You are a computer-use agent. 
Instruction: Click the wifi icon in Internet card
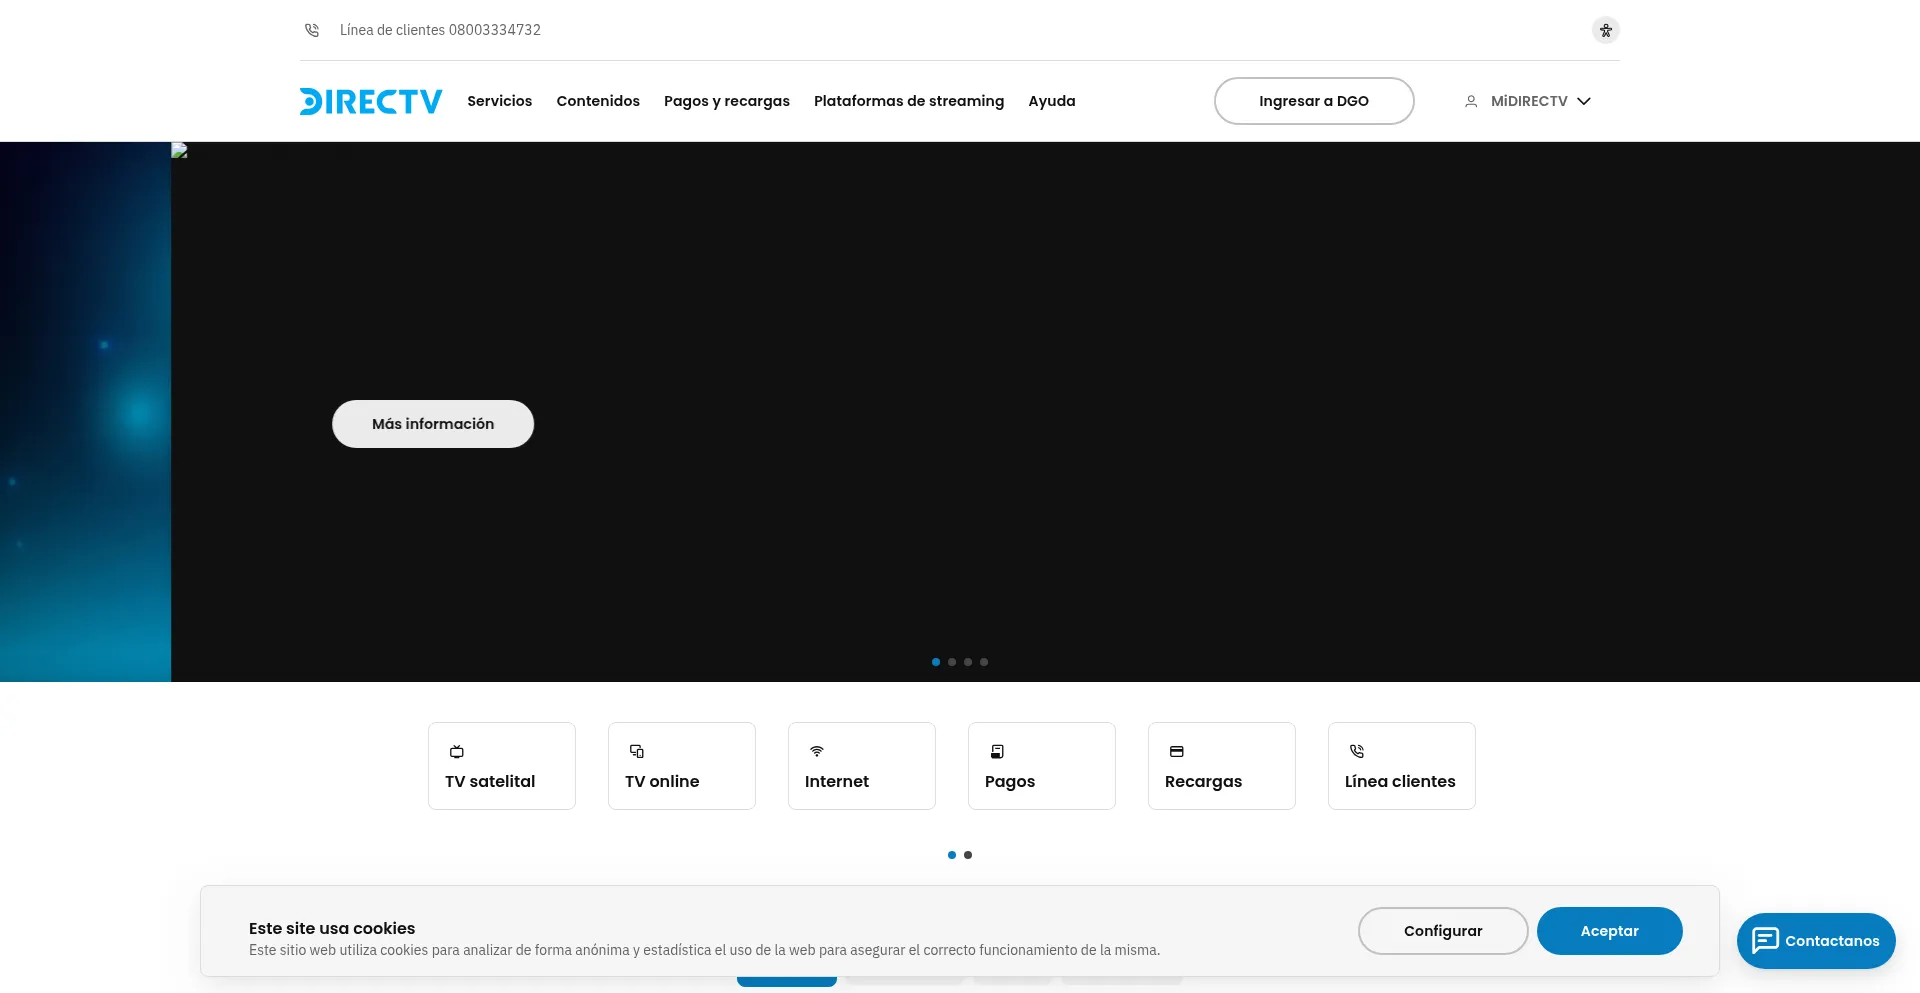[x=817, y=751]
